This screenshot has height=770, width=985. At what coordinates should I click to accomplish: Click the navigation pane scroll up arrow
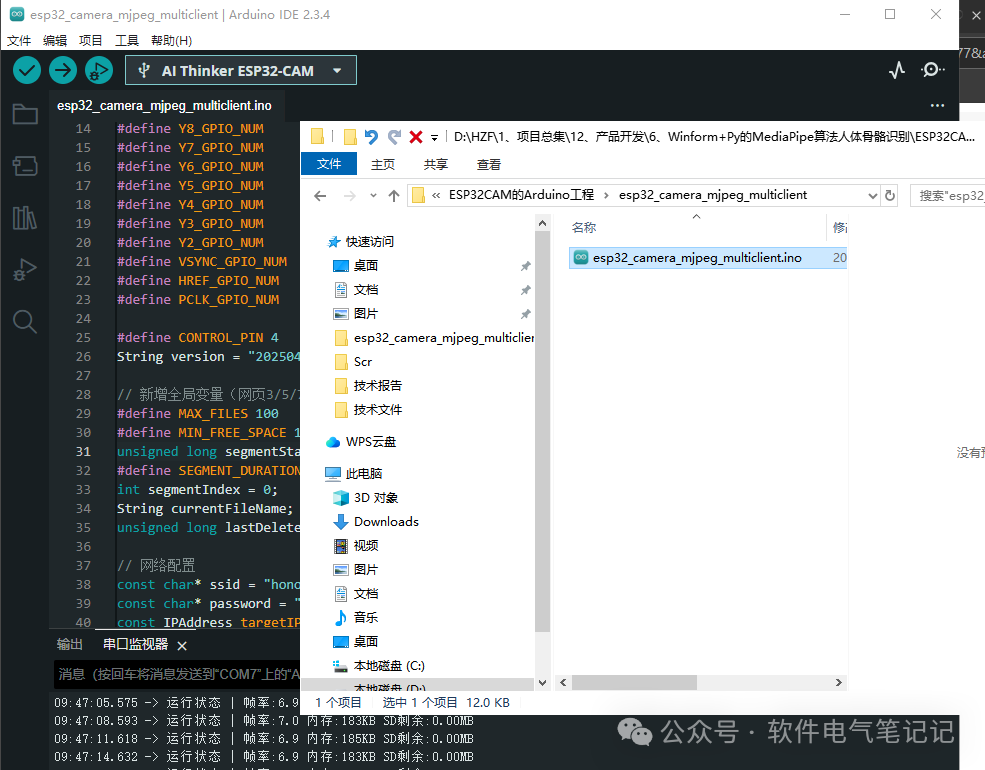543,223
